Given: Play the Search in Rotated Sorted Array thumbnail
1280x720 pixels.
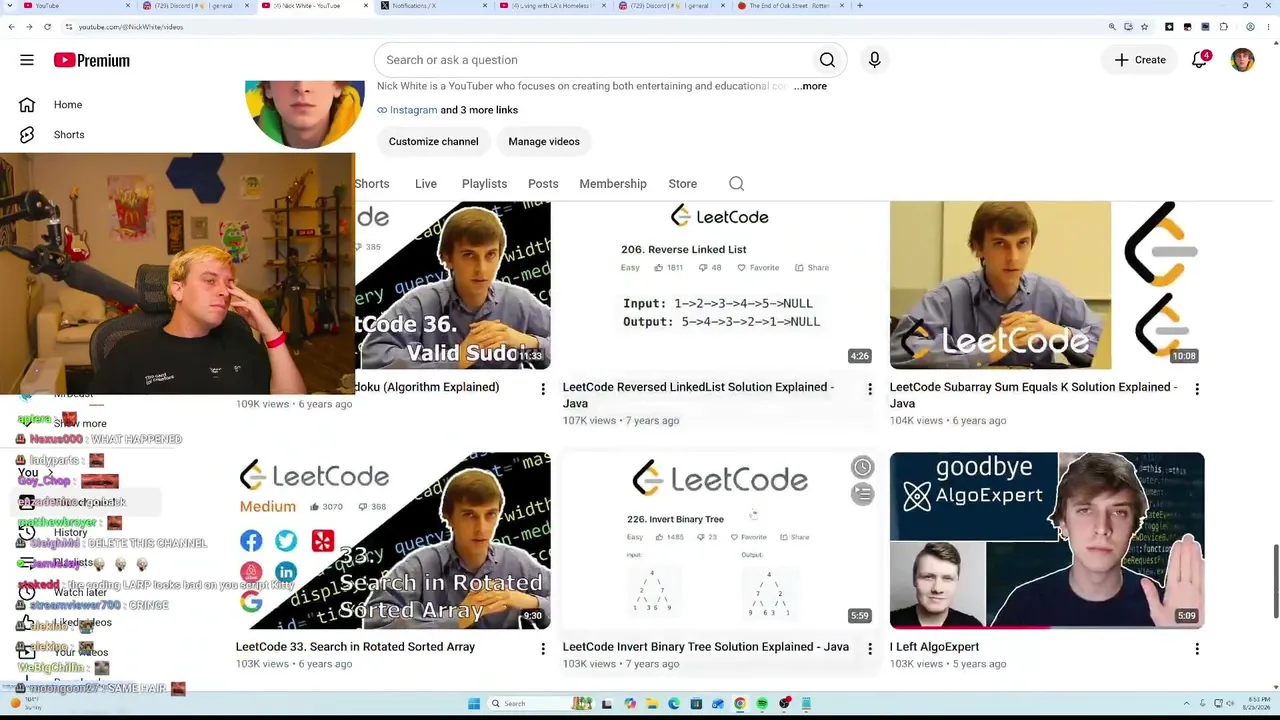Looking at the screenshot, I should 393,541.
